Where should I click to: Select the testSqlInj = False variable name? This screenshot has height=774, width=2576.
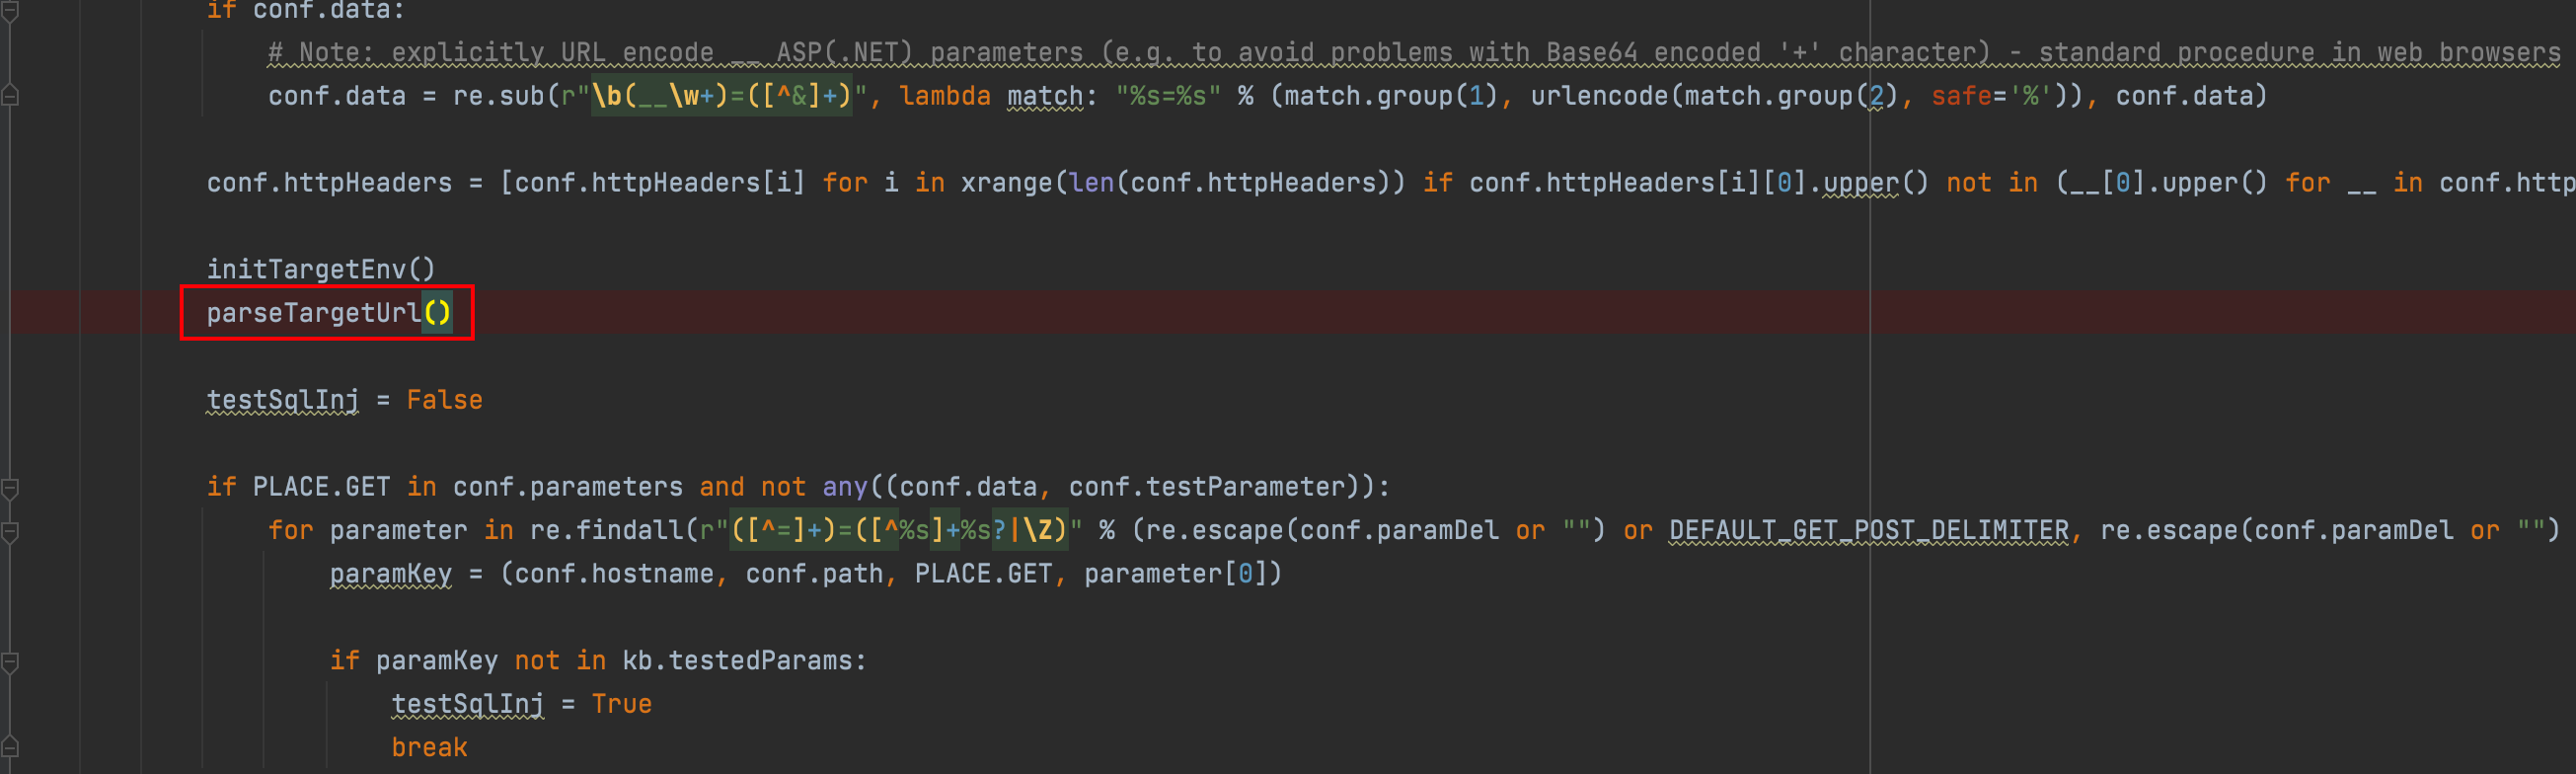(282, 400)
